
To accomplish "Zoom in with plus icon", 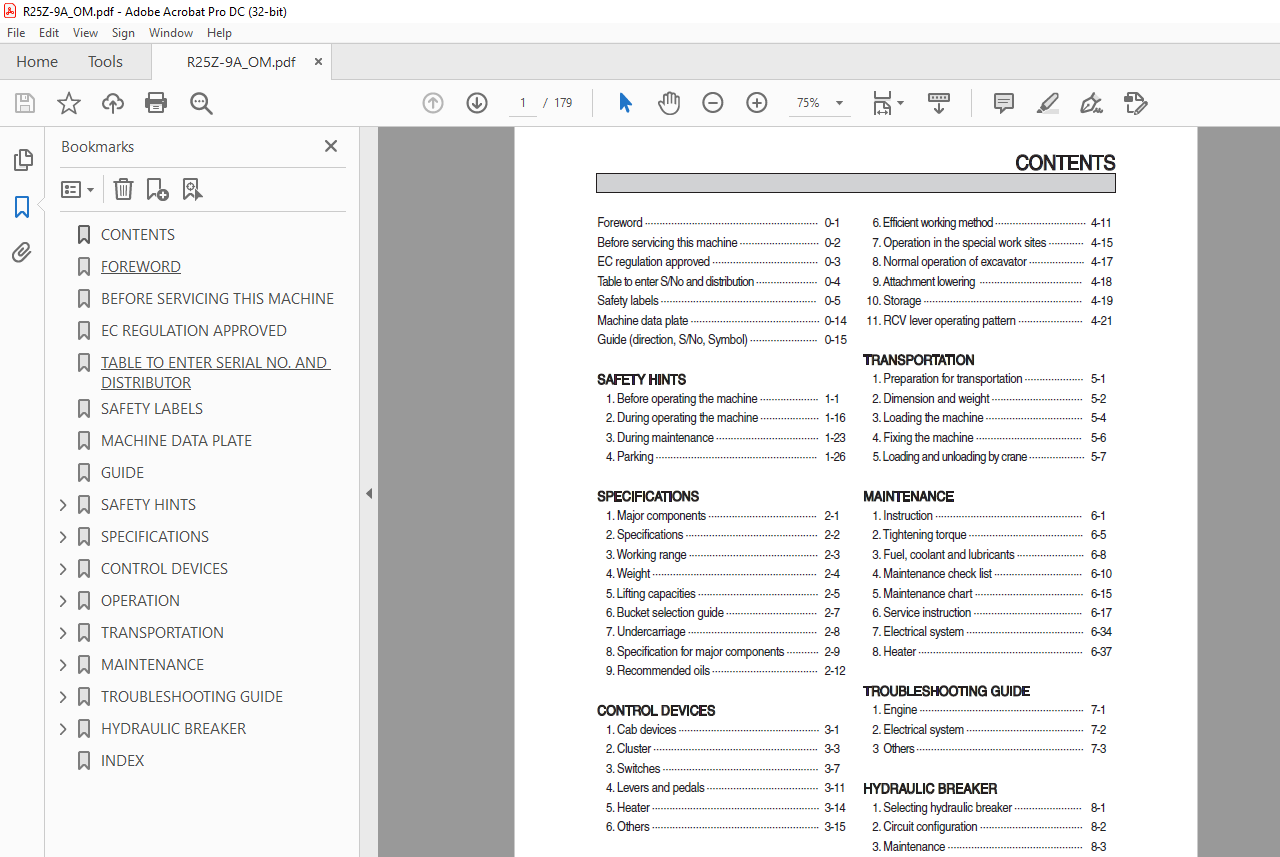I will coord(757,103).
